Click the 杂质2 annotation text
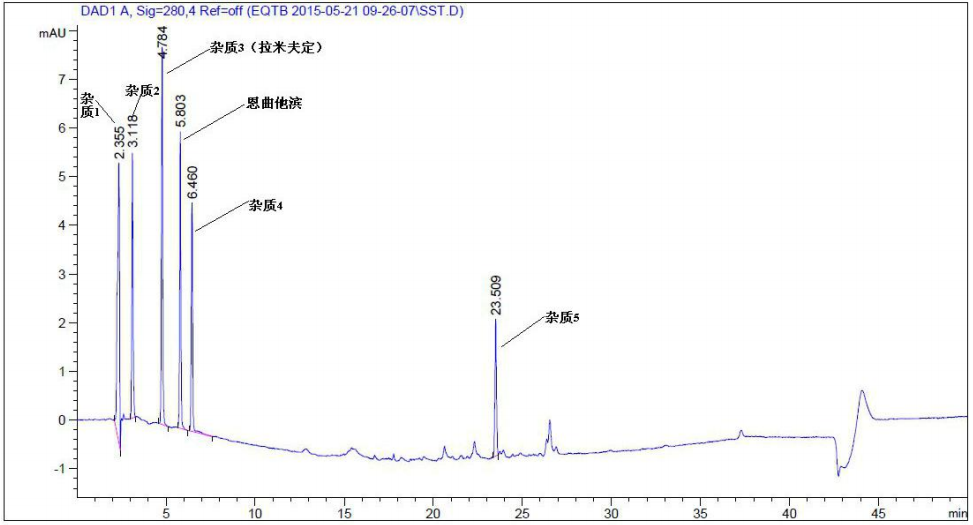The width and height of the screenshot is (973, 525). pos(143,90)
